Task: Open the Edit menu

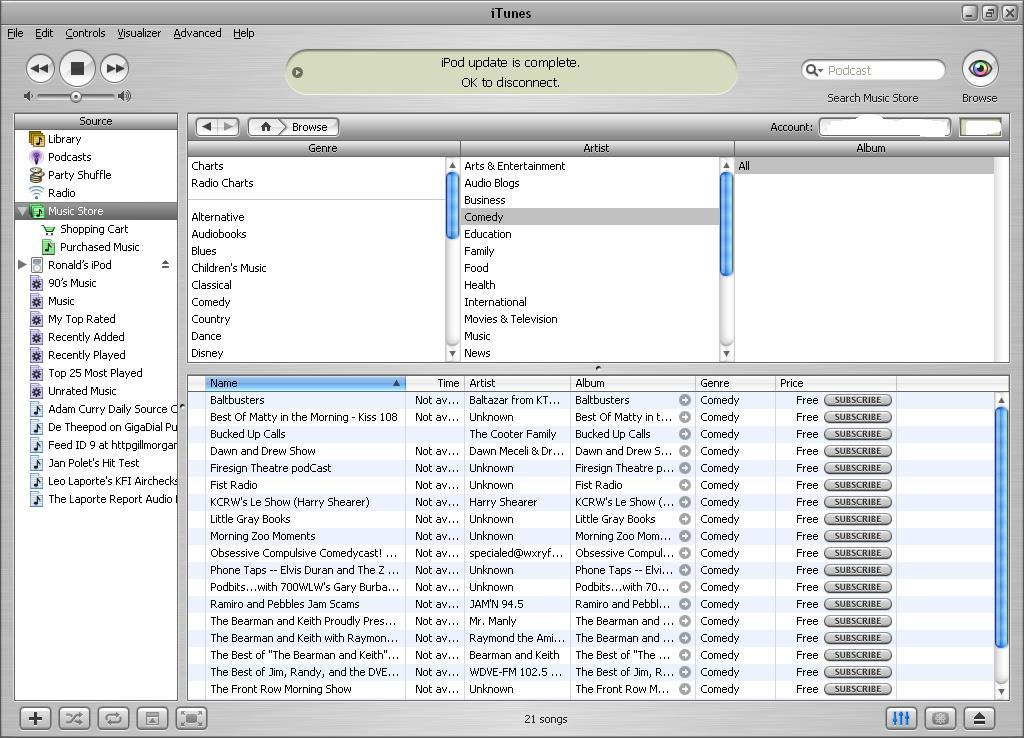Action: [x=44, y=33]
